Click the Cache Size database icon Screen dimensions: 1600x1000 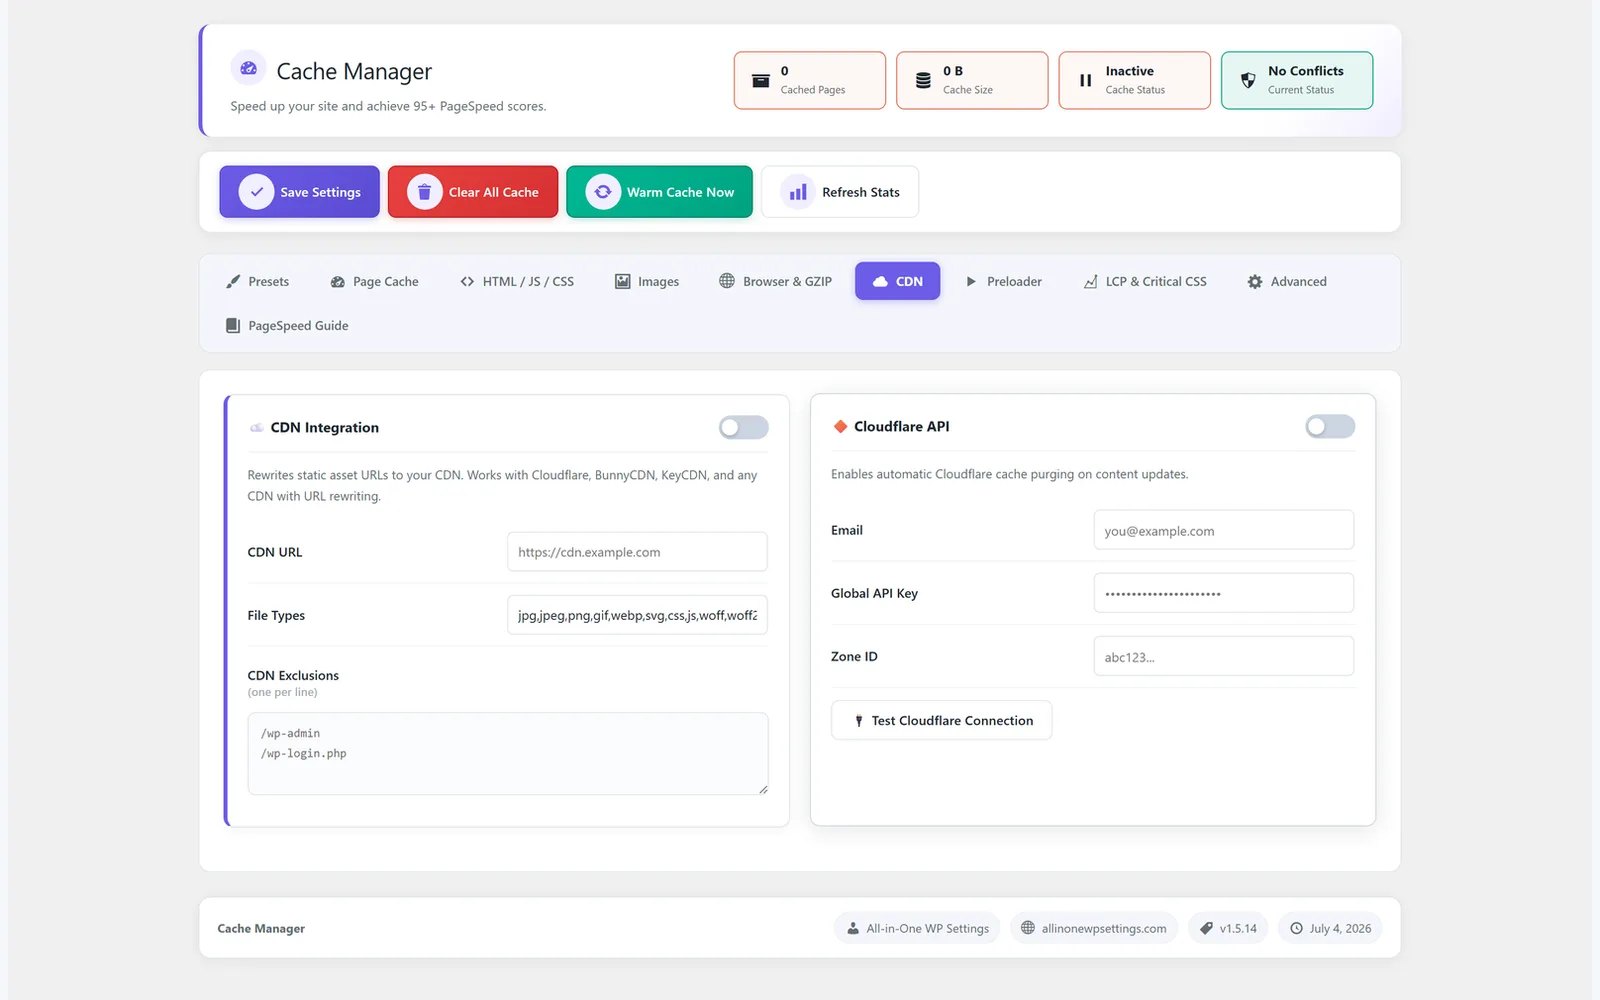923,80
